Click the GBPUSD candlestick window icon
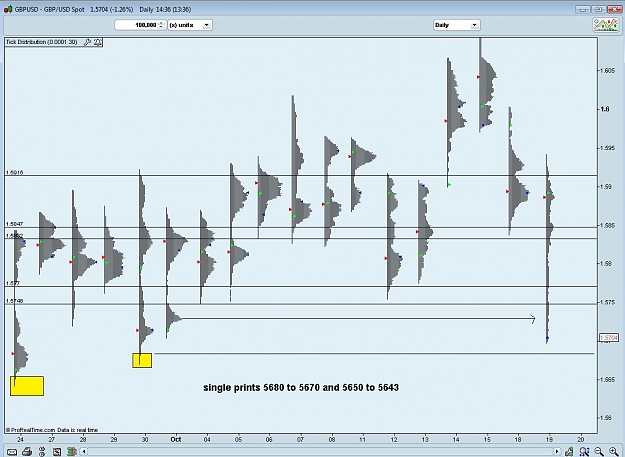Screen dimensions: 625x457 point(8,9)
